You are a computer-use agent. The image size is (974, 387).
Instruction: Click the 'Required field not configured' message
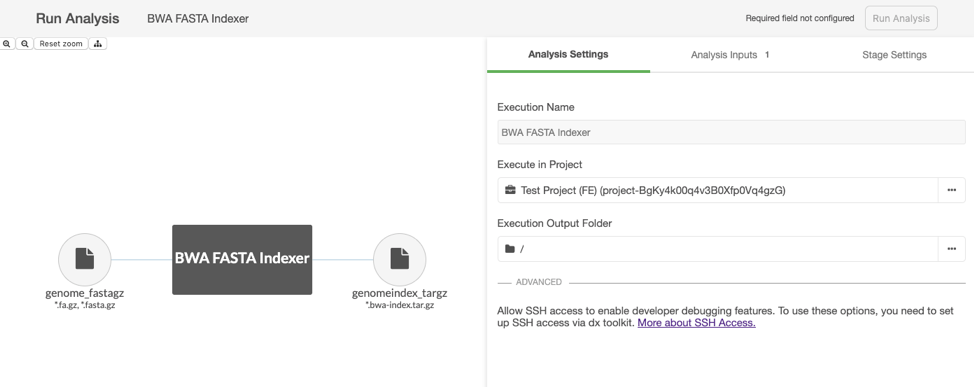click(x=799, y=19)
